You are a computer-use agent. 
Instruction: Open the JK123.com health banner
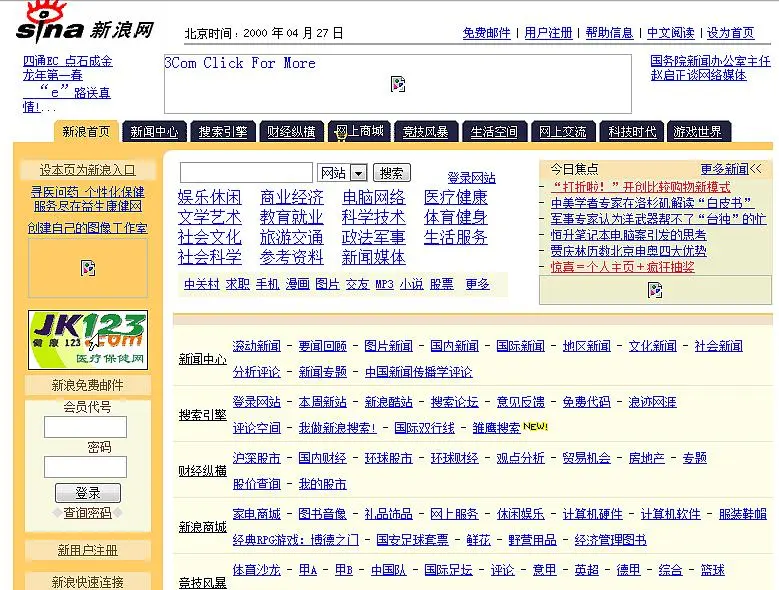pos(88,340)
